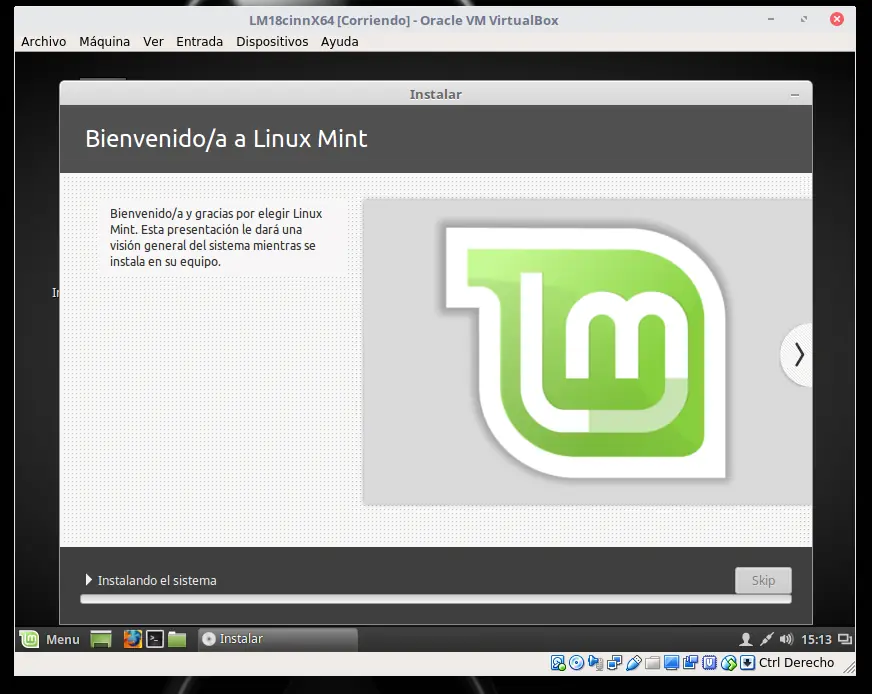Click the 15:13 clock in the panel
Viewport: 872px width, 694px height.
[816, 640]
